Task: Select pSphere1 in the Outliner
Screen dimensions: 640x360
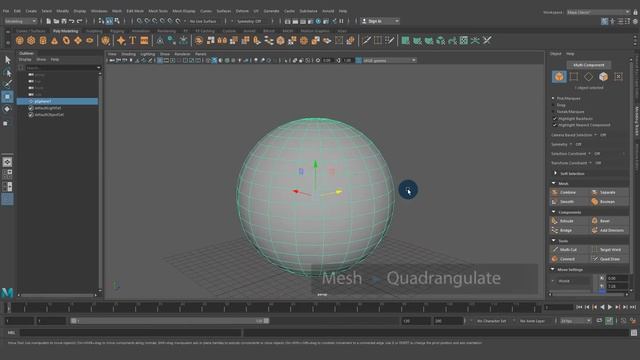Action: [57, 101]
